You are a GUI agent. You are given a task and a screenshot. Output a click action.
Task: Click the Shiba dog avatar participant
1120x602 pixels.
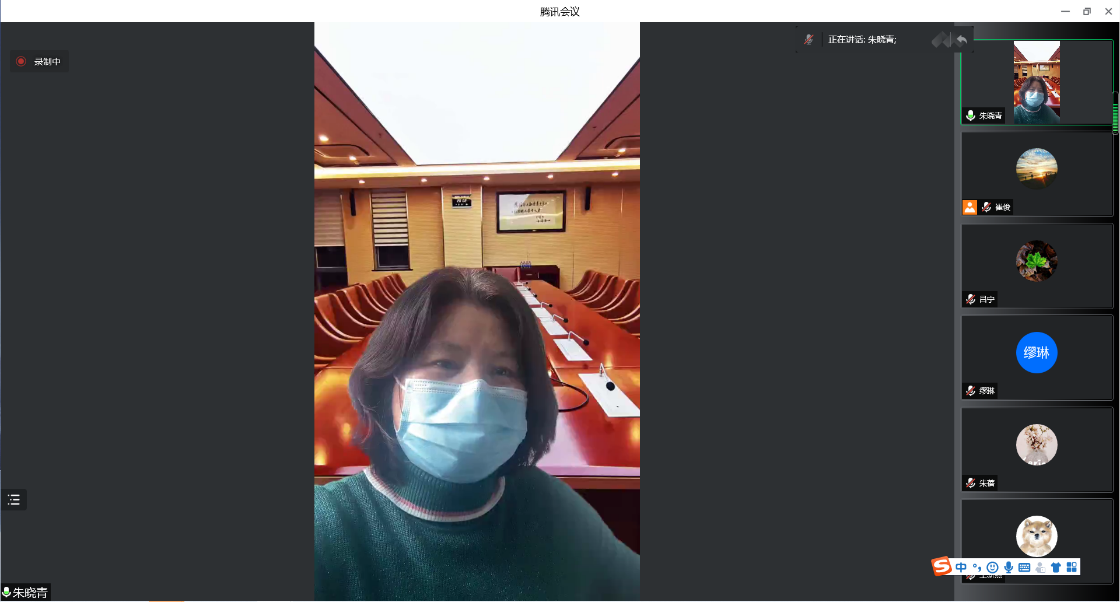1036,536
